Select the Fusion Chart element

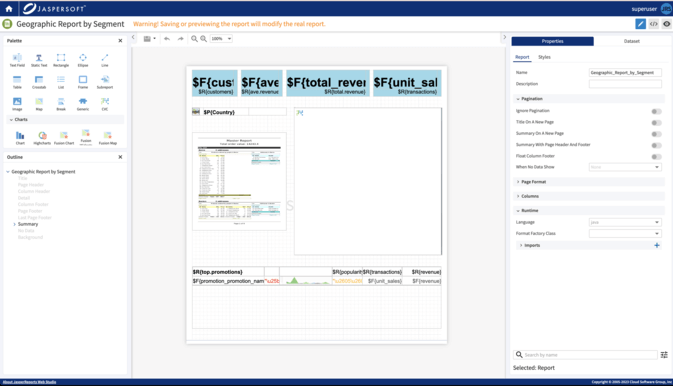click(64, 138)
